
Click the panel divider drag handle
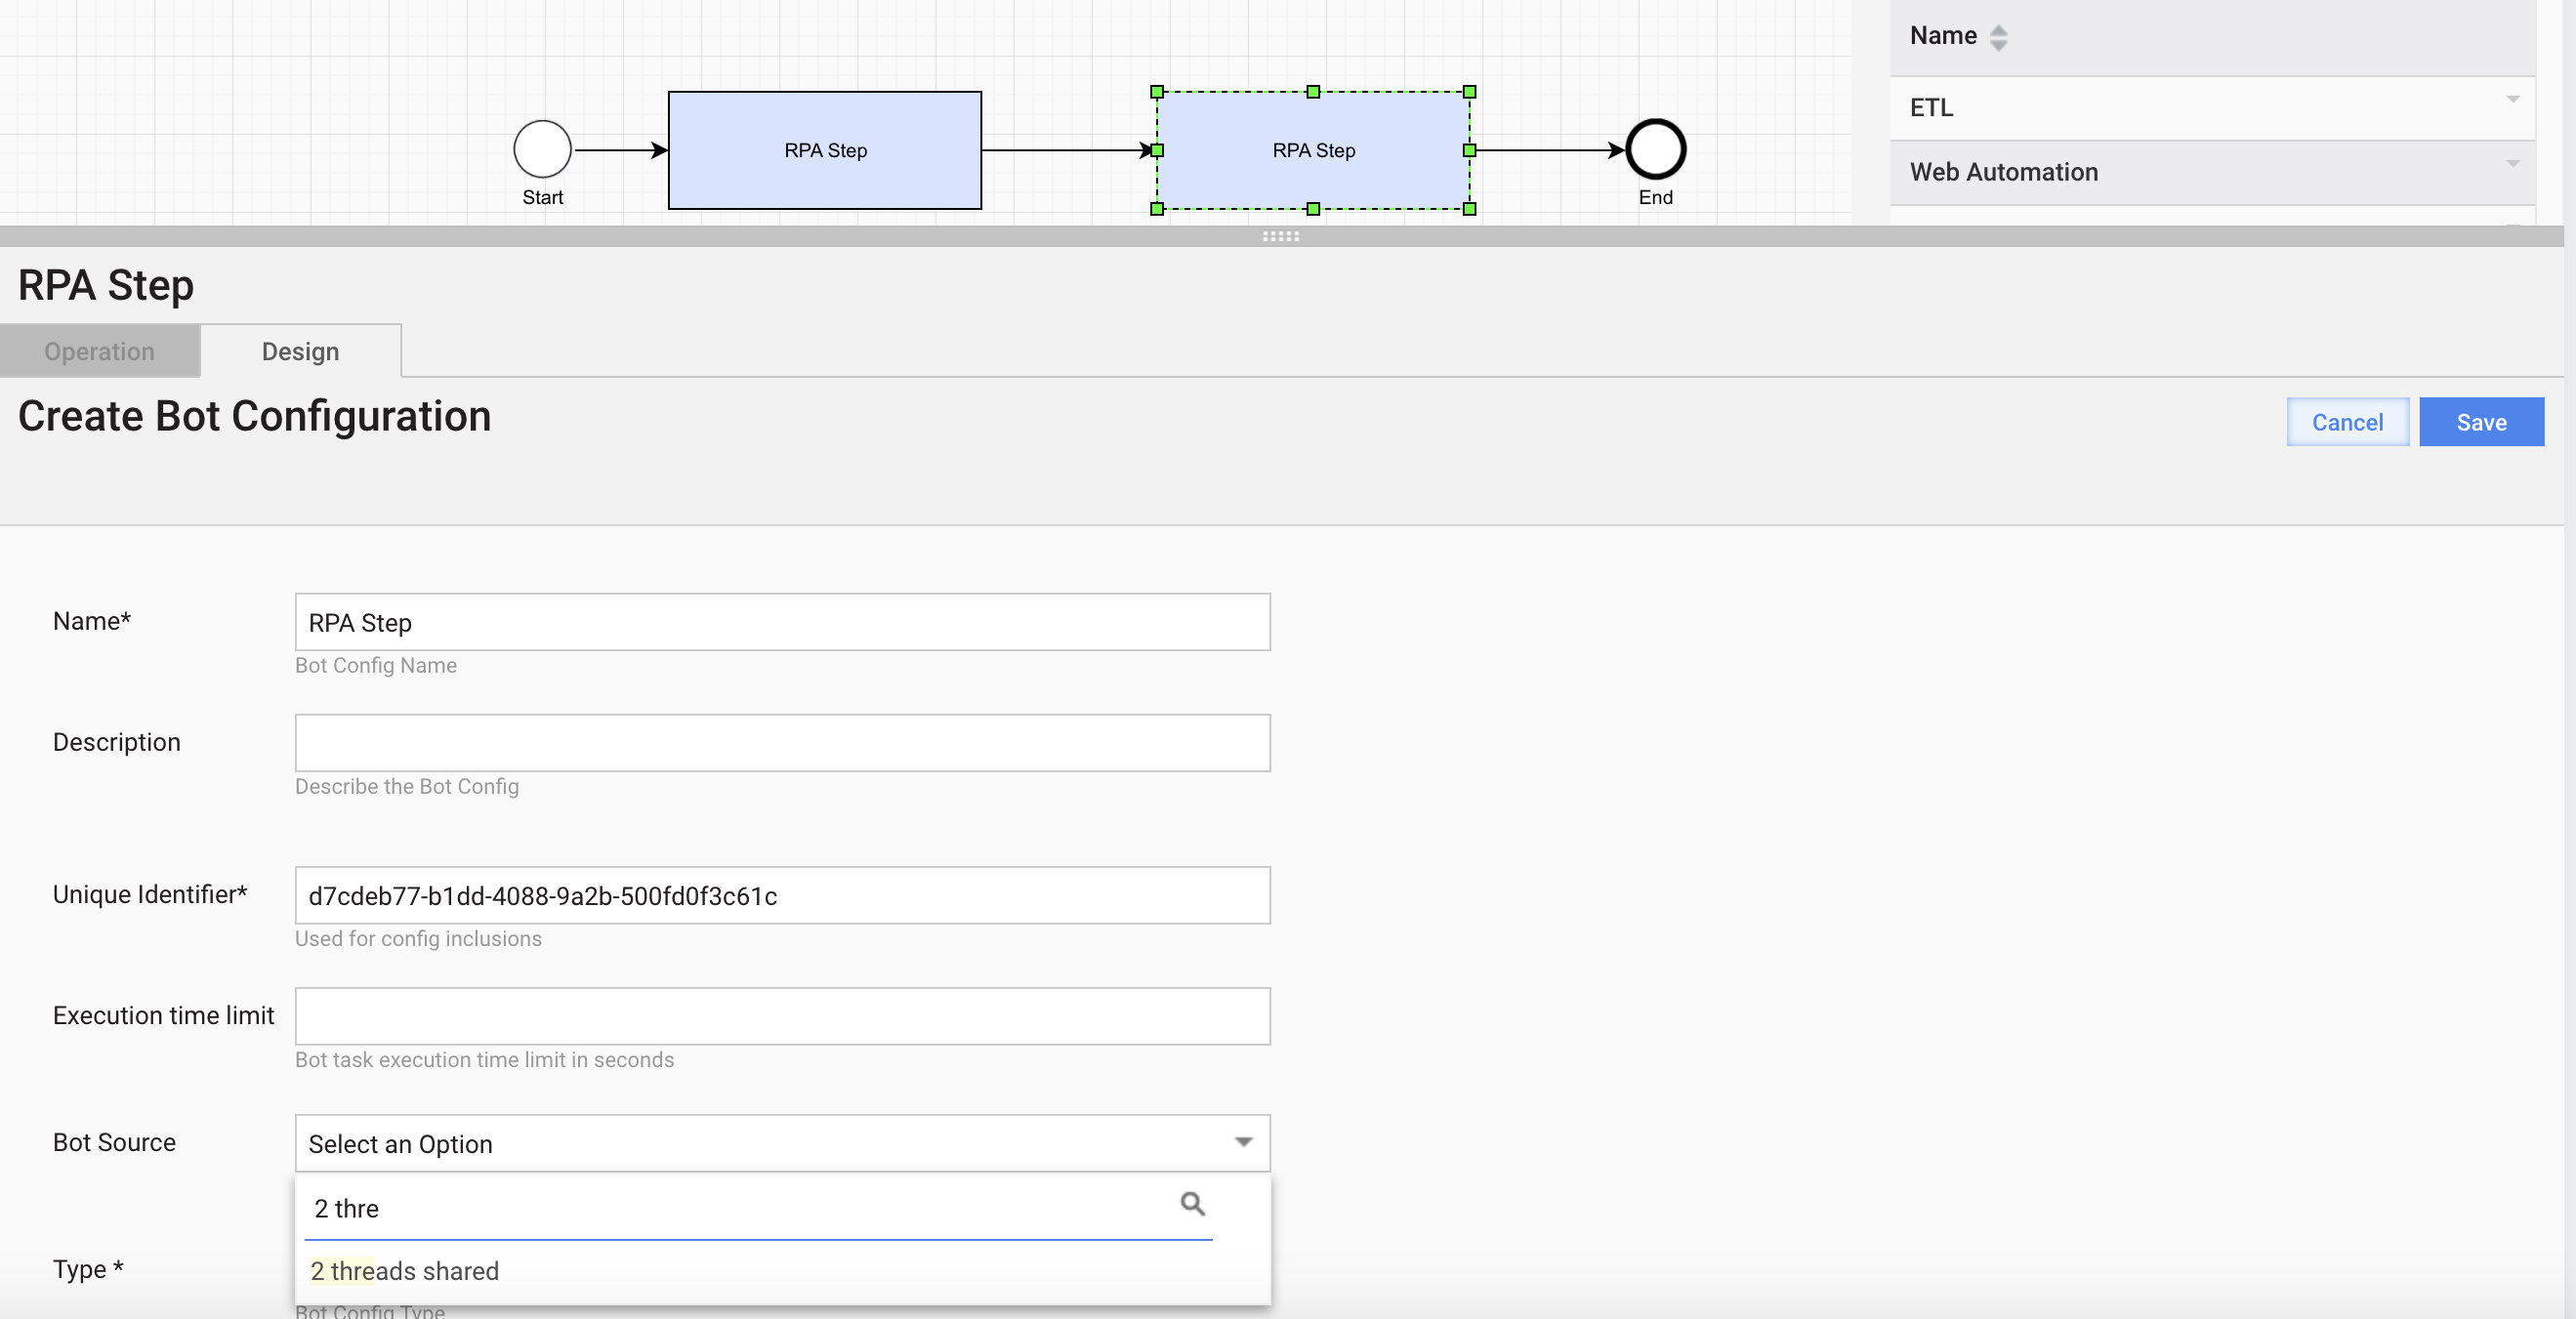pos(1280,237)
